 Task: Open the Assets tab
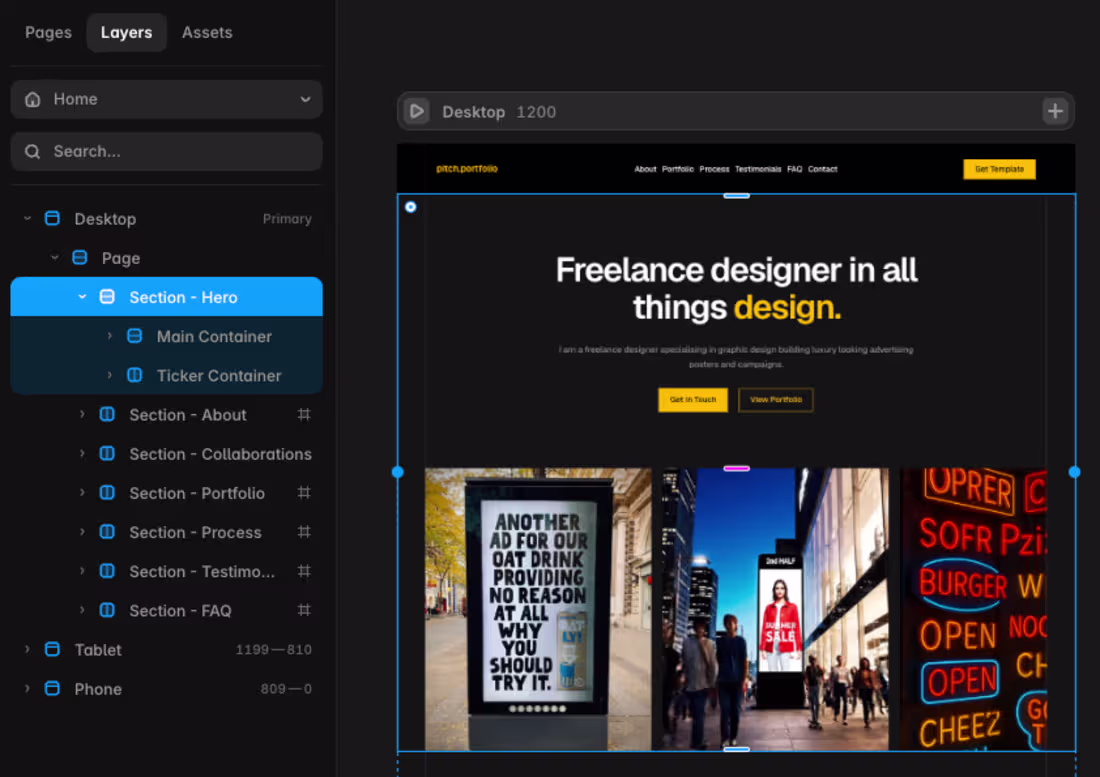pos(207,32)
